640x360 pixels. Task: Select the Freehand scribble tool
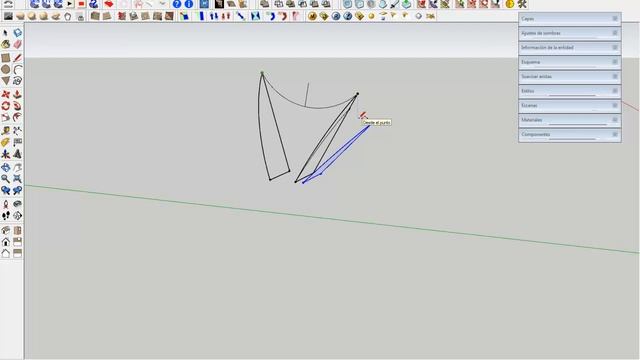[17, 81]
